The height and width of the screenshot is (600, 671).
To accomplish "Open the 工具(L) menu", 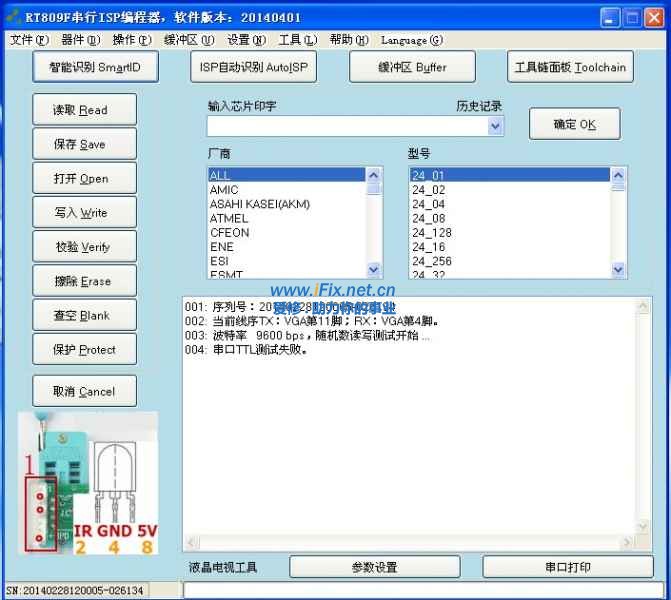I will click(x=298, y=40).
